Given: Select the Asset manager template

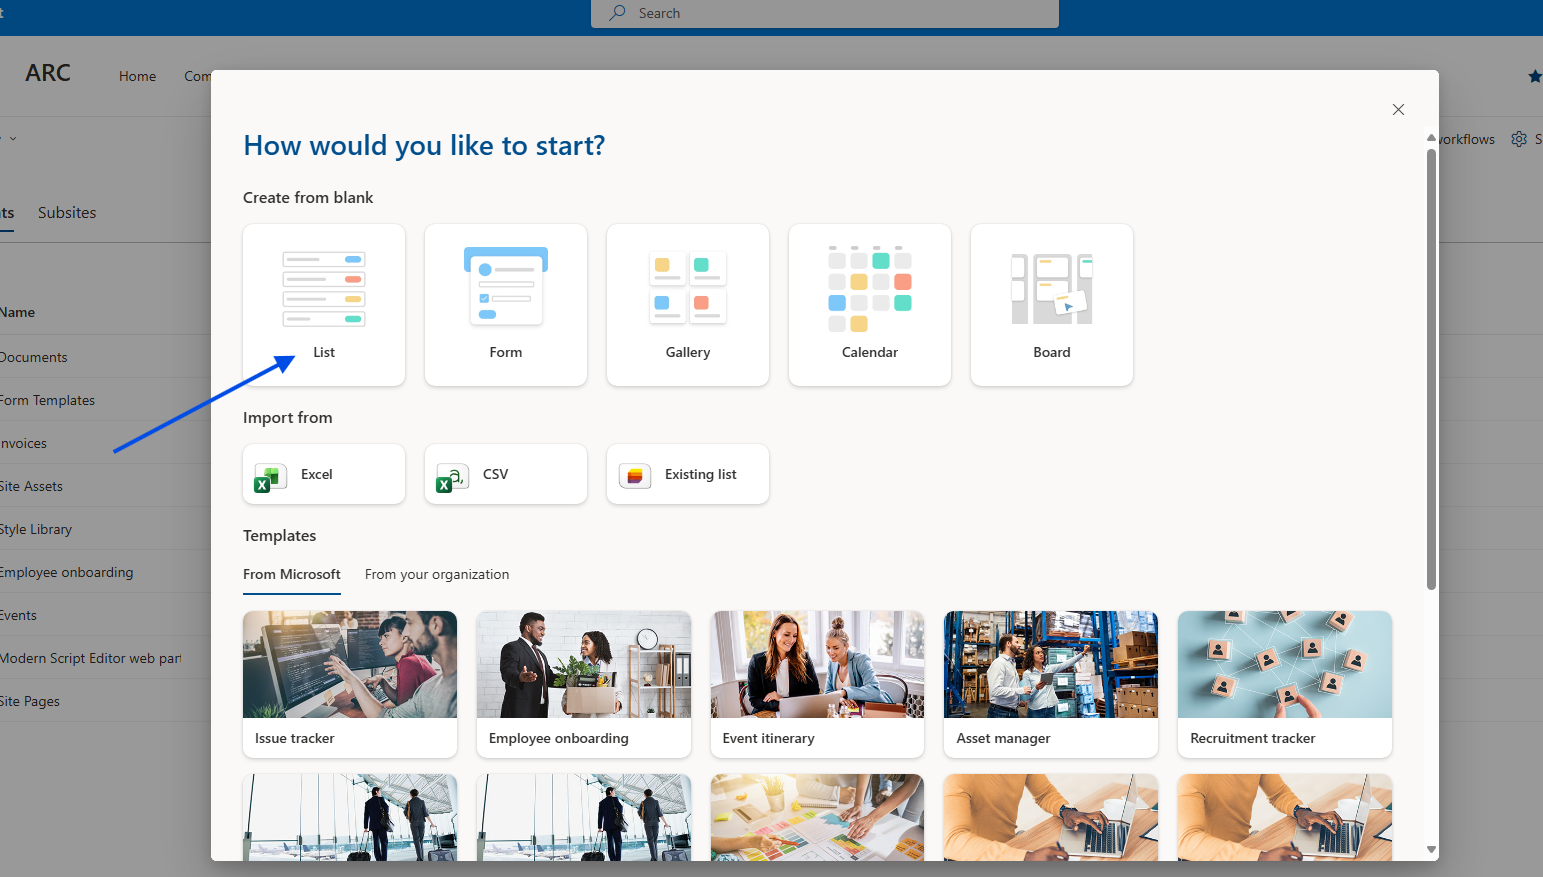Looking at the screenshot, I should point(1051,684).
